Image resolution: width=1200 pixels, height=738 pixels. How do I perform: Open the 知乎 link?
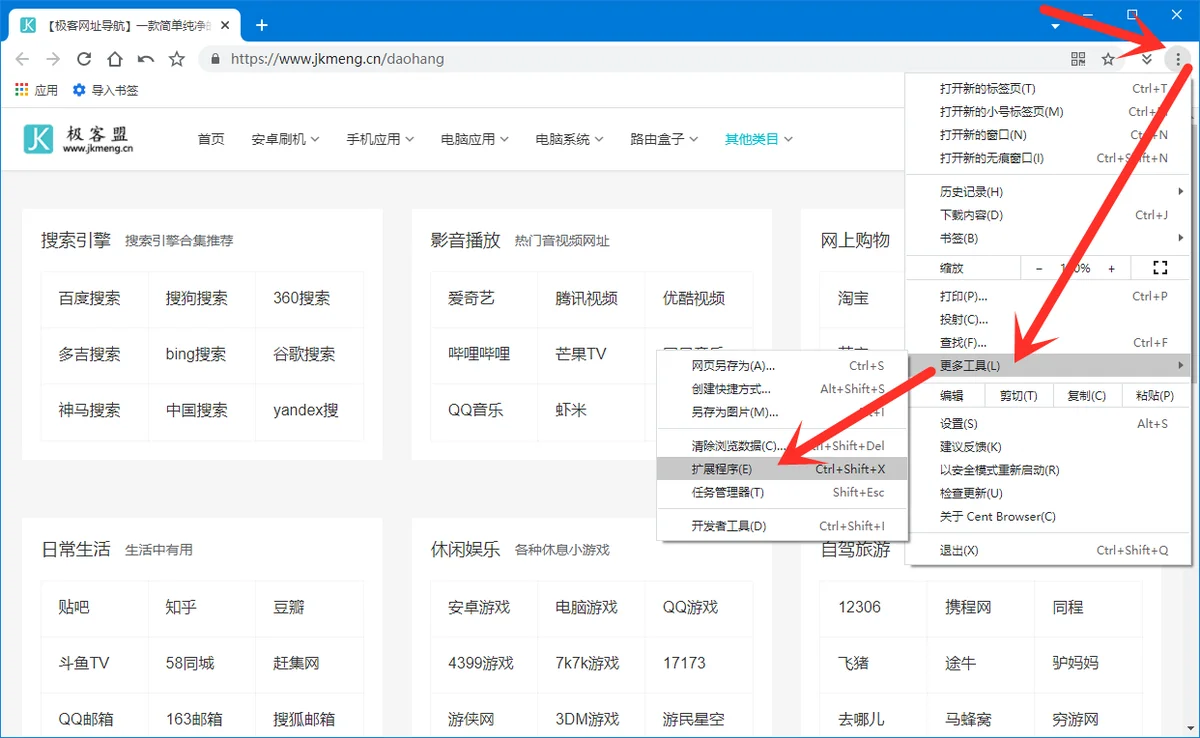(181, 607)
